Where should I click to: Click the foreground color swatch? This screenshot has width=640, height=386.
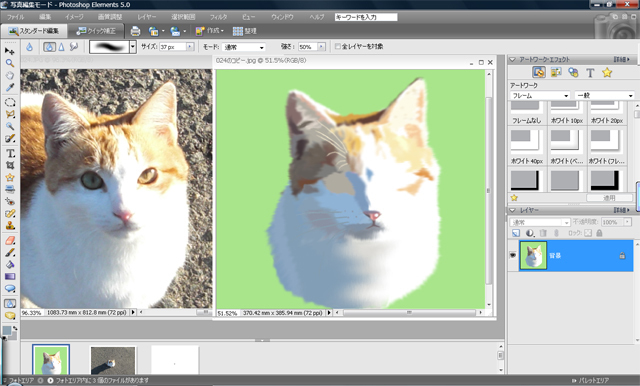click(x=7, y=331)
